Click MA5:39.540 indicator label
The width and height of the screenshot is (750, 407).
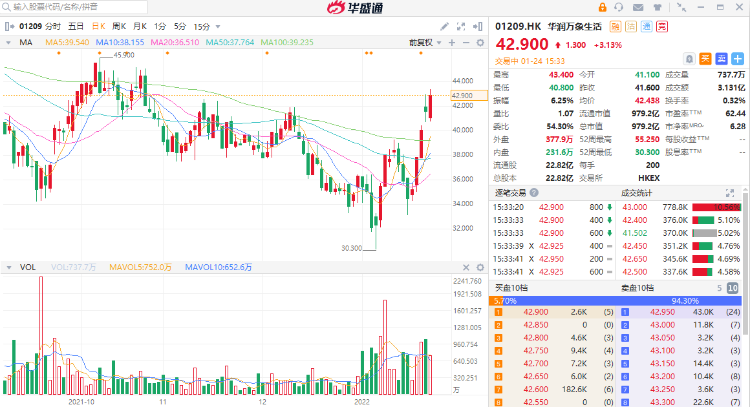[x=67, y=43]
